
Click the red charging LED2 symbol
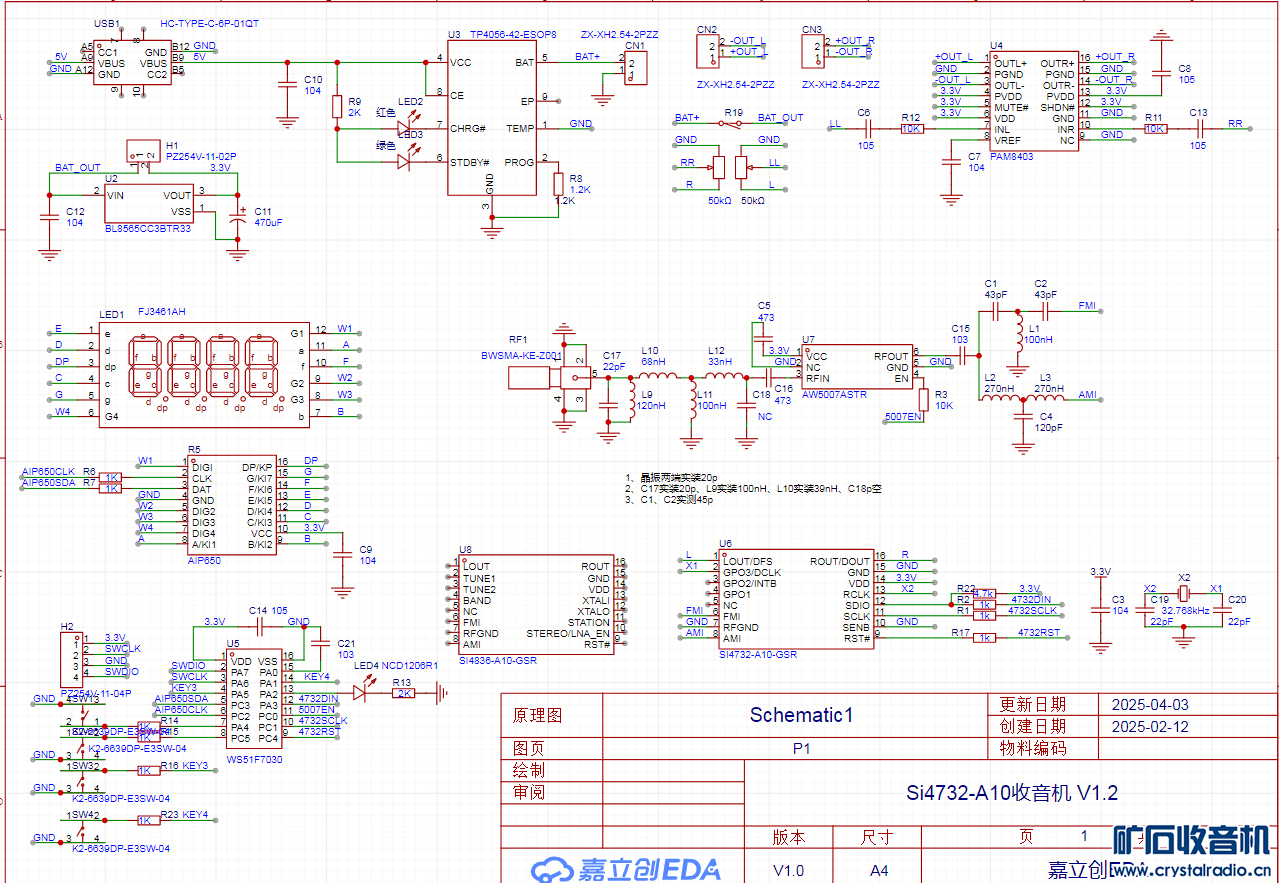click(x=404, y=129)
